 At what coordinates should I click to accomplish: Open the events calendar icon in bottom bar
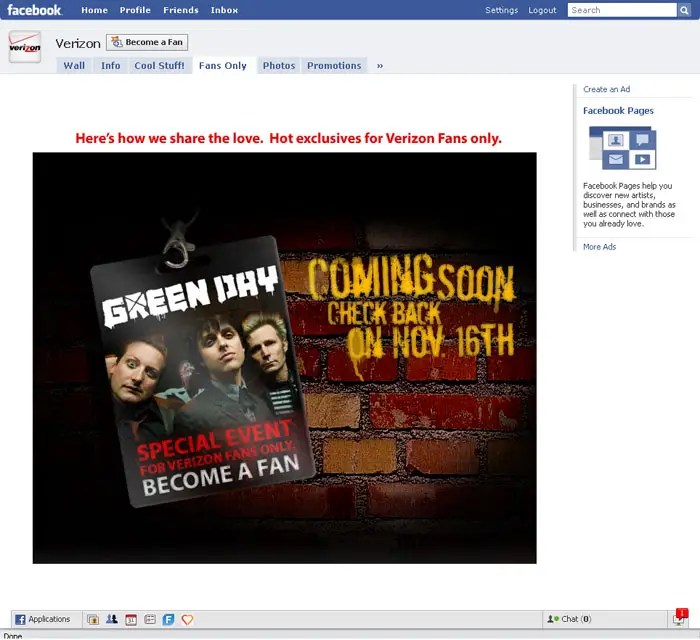click(x=131, y=619)
